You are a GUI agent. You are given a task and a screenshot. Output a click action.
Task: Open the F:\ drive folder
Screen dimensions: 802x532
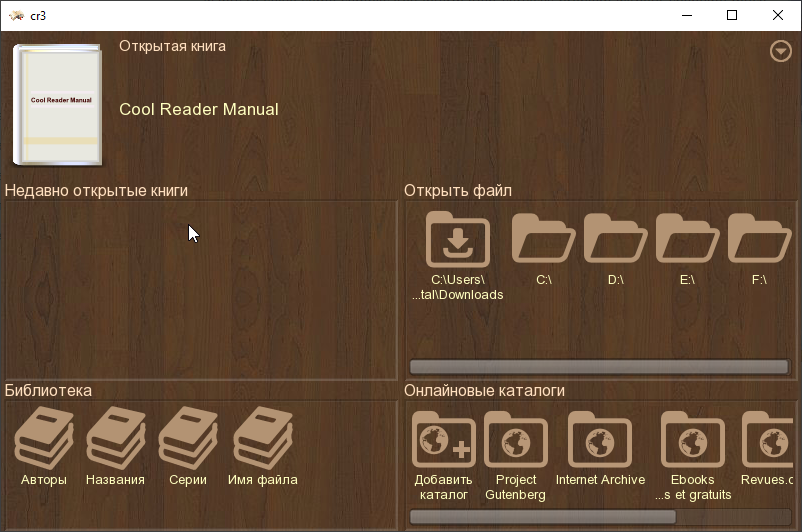pyautogui.click(x=760, y=238)
